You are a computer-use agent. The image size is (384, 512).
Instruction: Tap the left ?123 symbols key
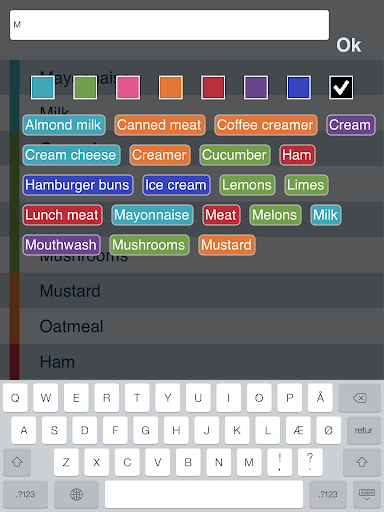pos(25,494)
